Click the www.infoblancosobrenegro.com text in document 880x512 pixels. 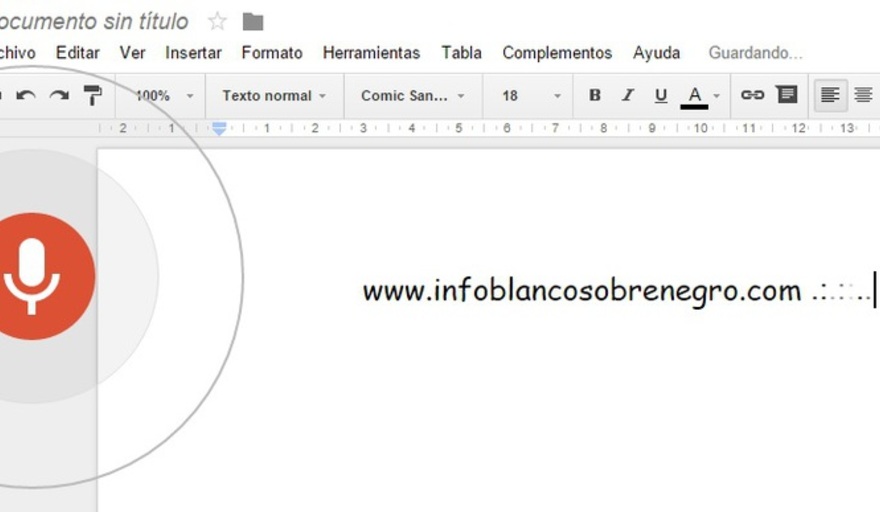582,291
